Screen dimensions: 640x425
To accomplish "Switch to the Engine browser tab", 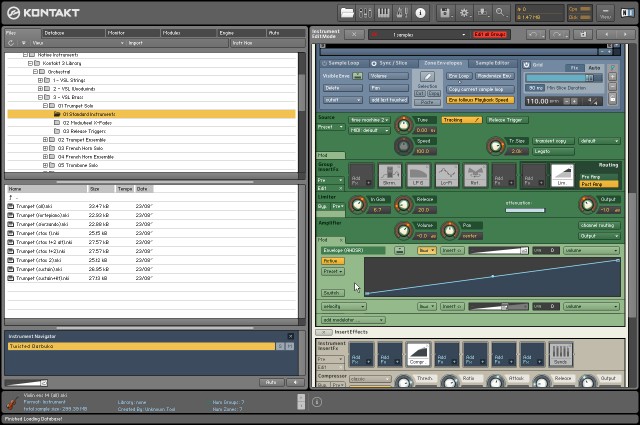I will coord(241,33).
